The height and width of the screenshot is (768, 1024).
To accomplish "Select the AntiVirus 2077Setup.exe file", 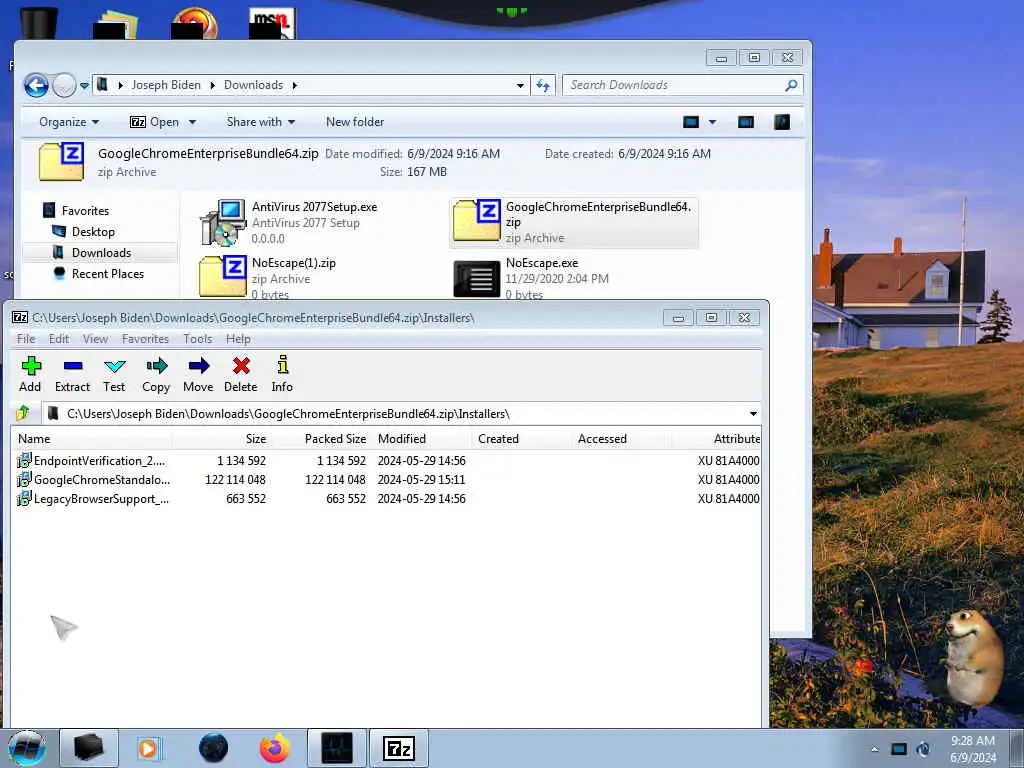I will 289,223.
